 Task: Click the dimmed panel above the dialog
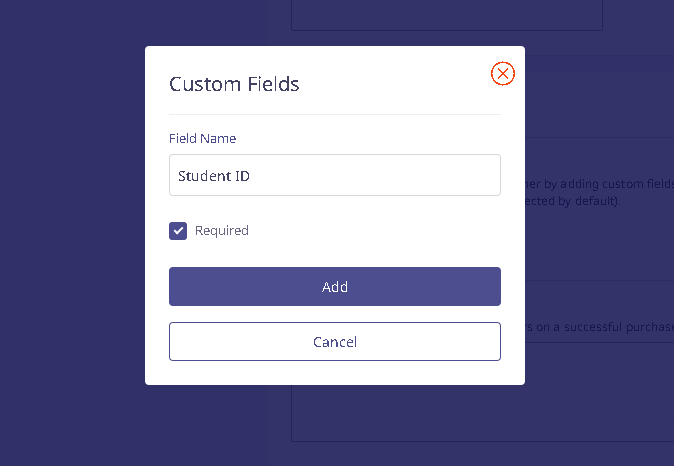coord(447,15)
